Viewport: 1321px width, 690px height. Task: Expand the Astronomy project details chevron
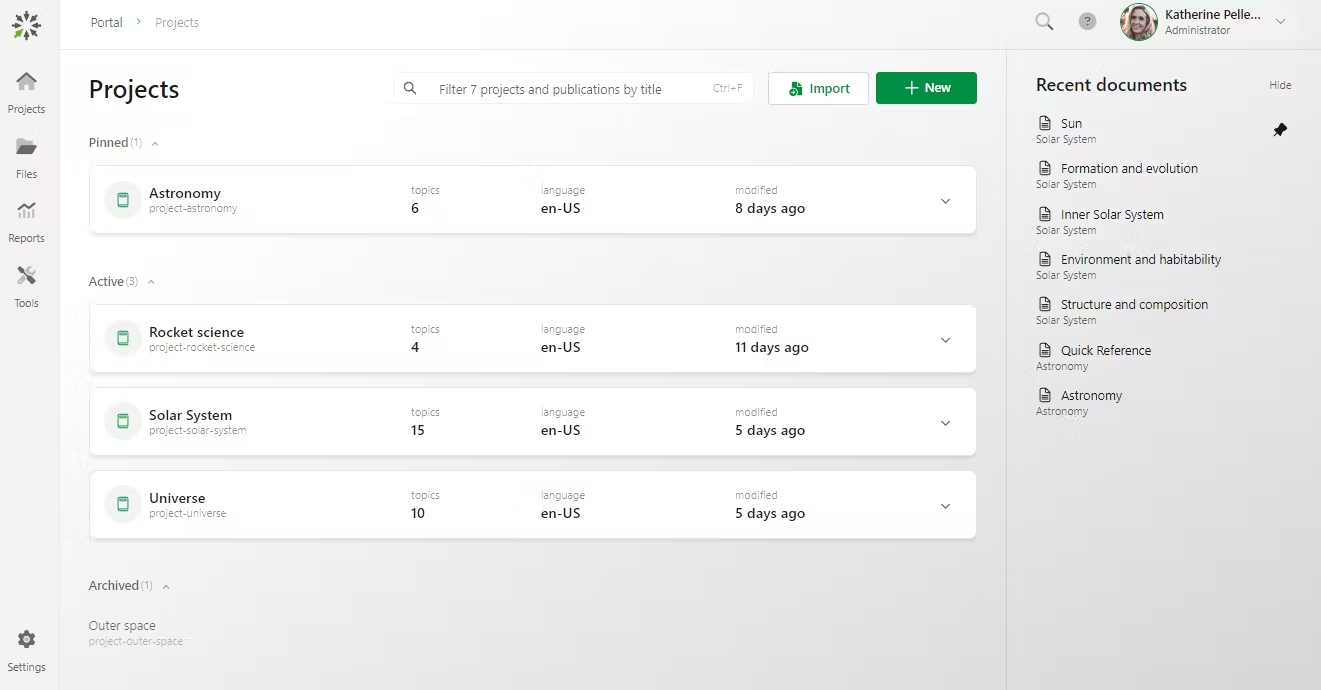click(x=945, y=200)
